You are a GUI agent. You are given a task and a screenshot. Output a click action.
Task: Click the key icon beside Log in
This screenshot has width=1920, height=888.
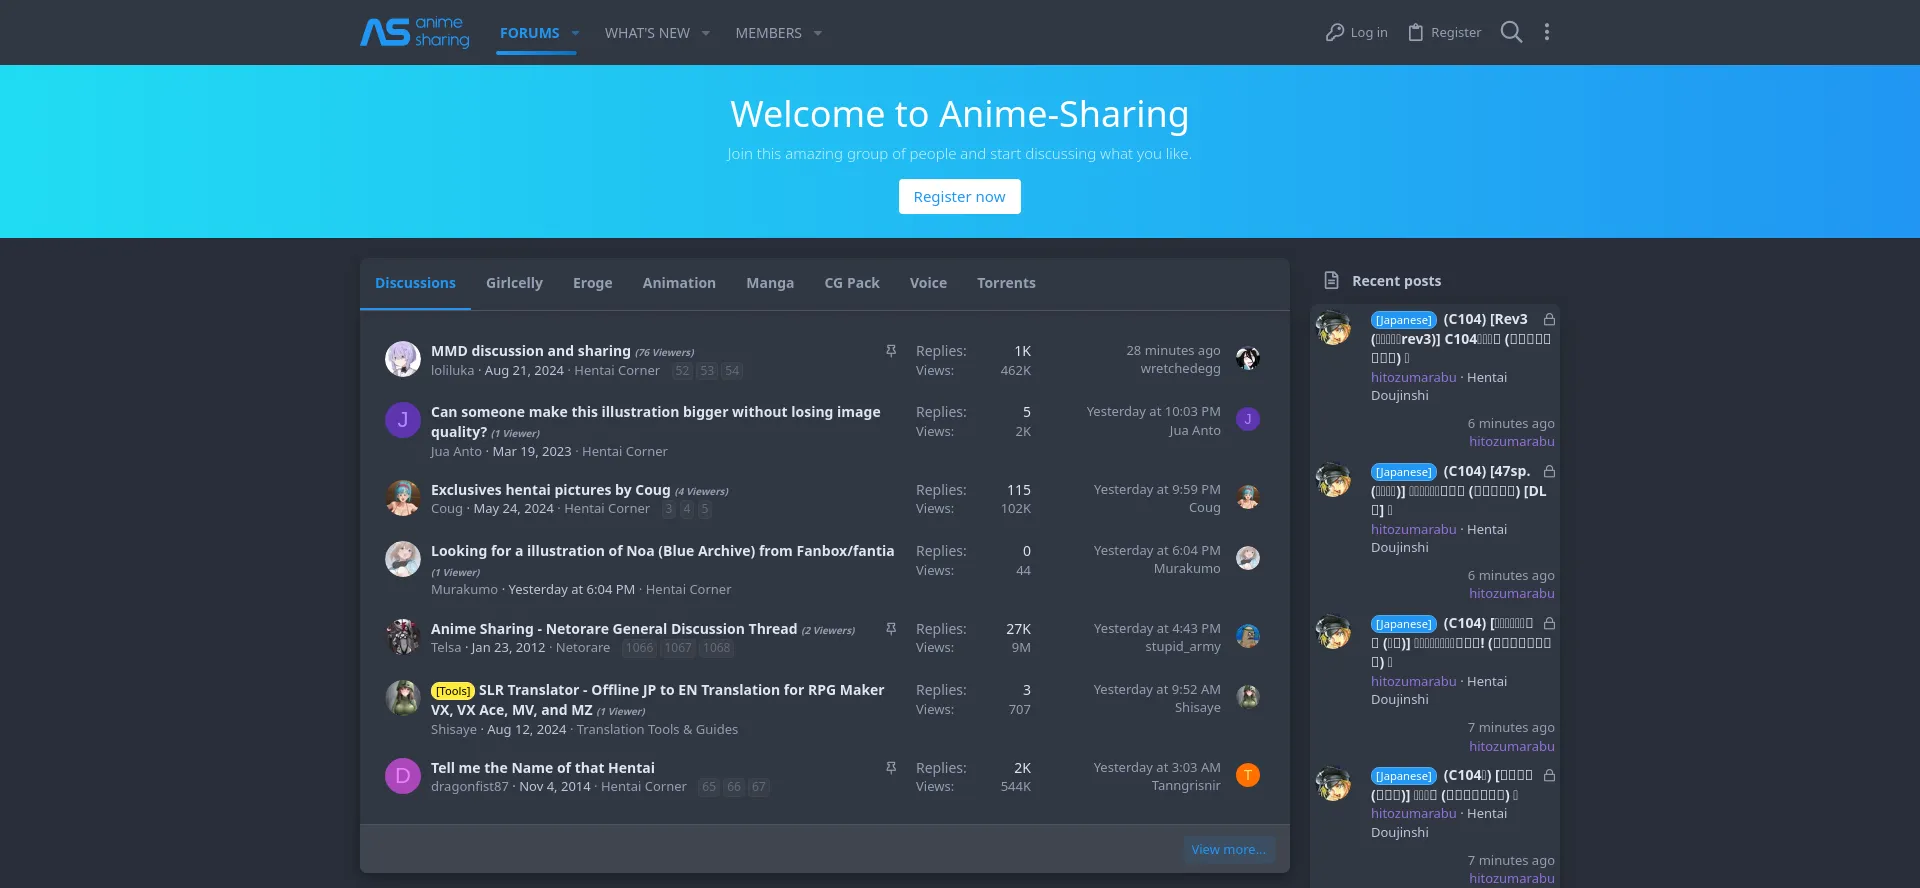coord(1335,32)
